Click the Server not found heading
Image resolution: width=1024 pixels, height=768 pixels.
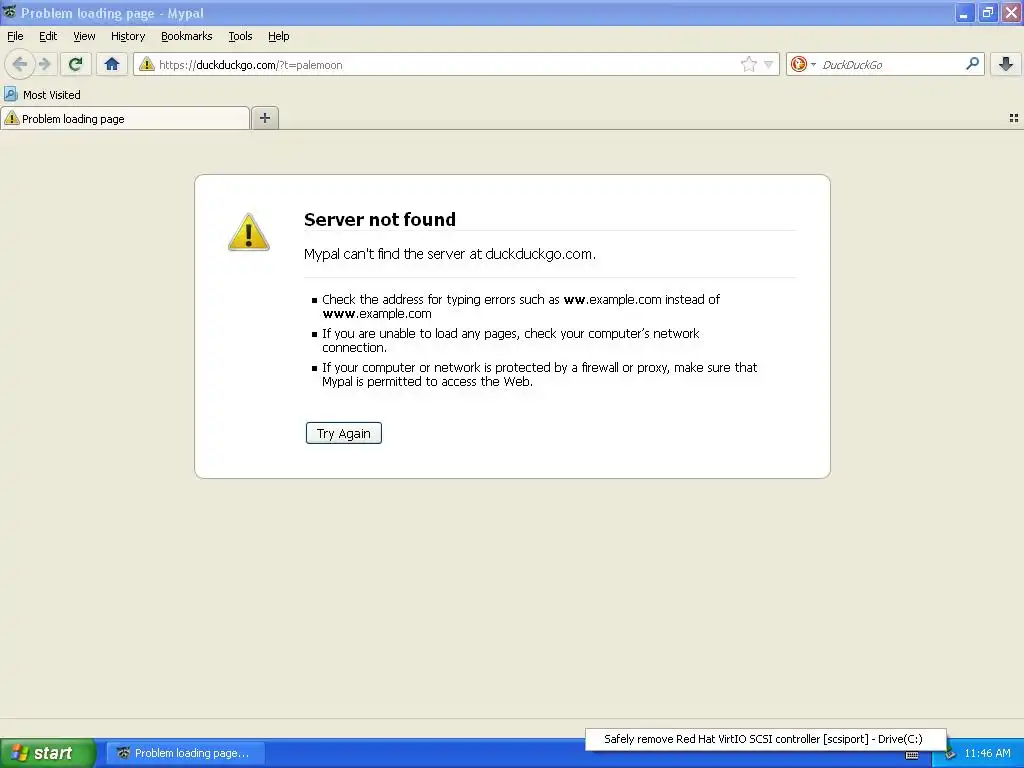tap(380, 219)
